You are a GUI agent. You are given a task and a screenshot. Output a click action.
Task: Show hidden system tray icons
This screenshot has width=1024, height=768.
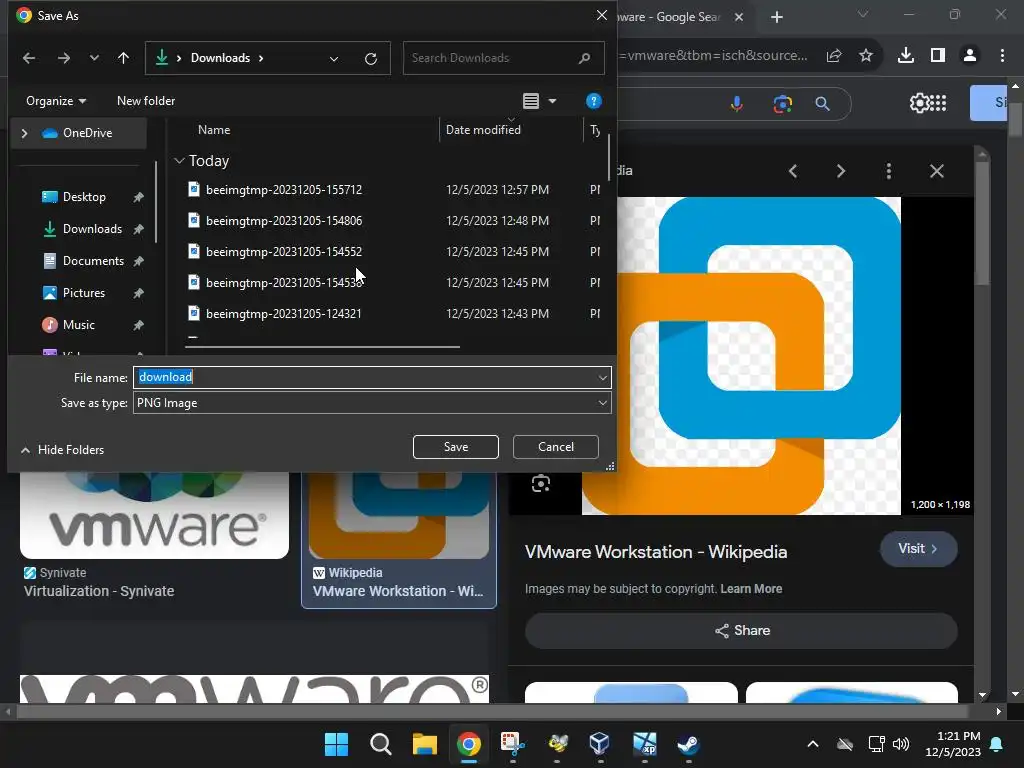pos(813,744)
